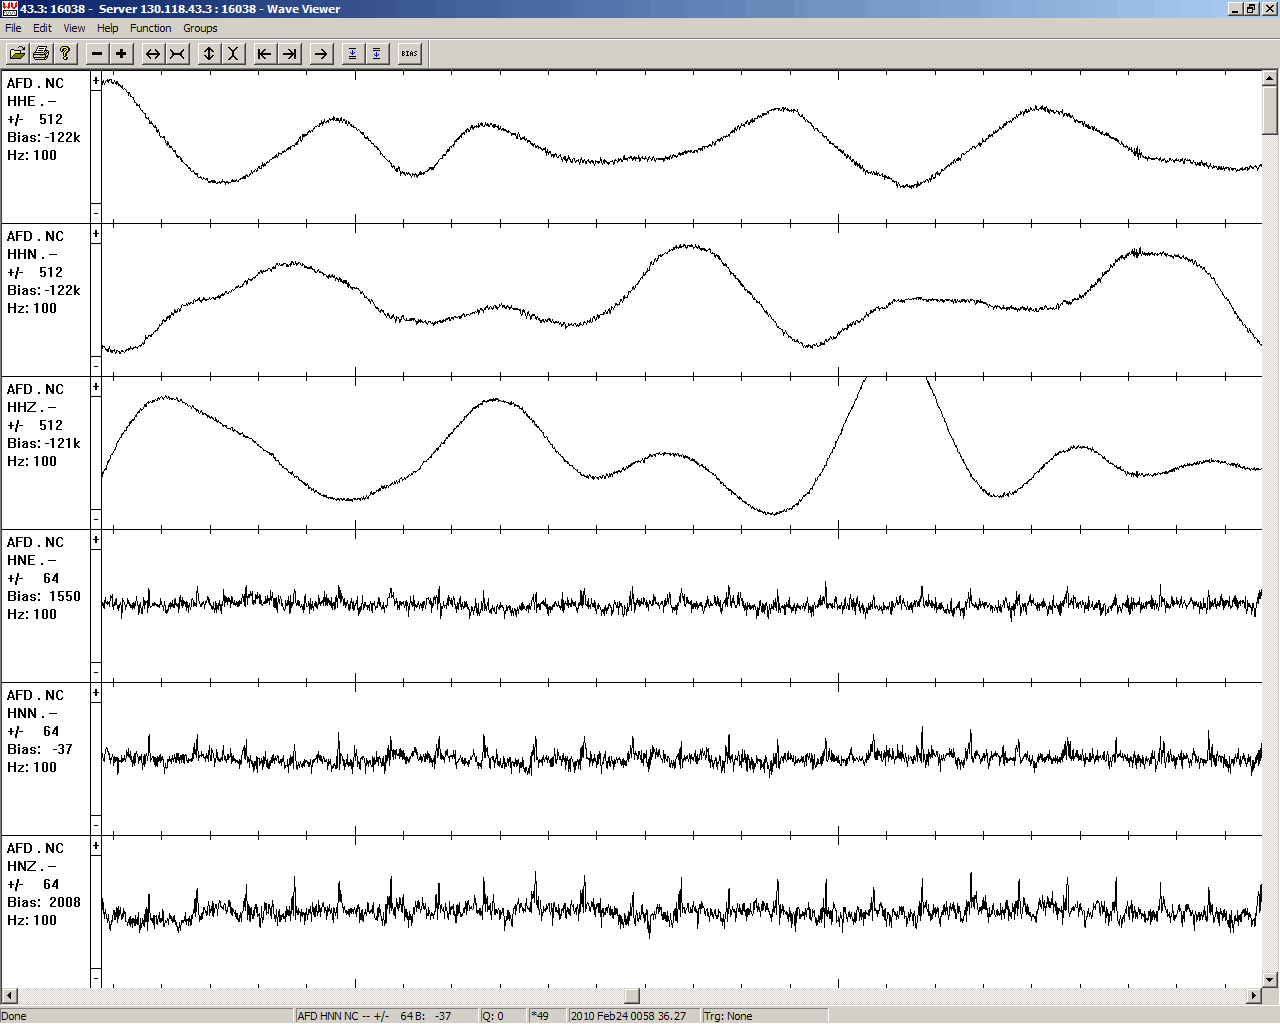Open help via the question mark icon

pos(65,53)
